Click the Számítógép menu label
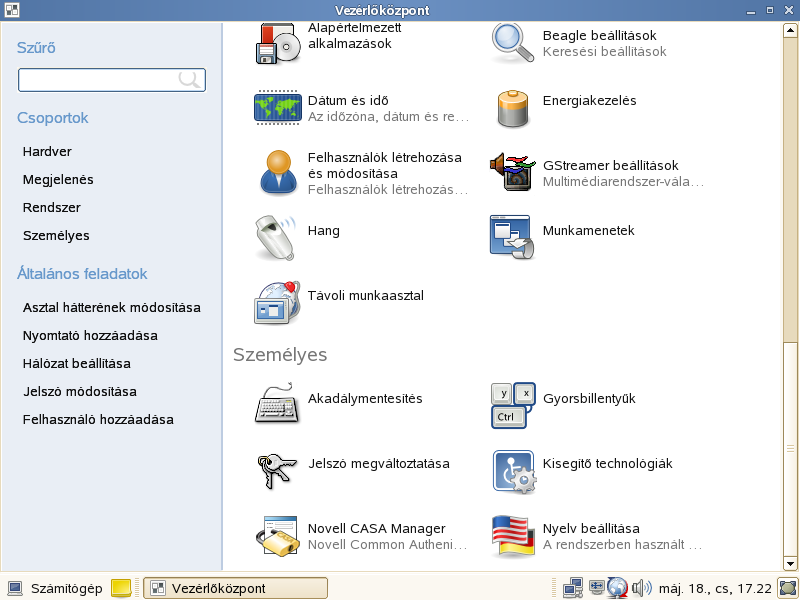The image size is (800, 600). [66, 588]
